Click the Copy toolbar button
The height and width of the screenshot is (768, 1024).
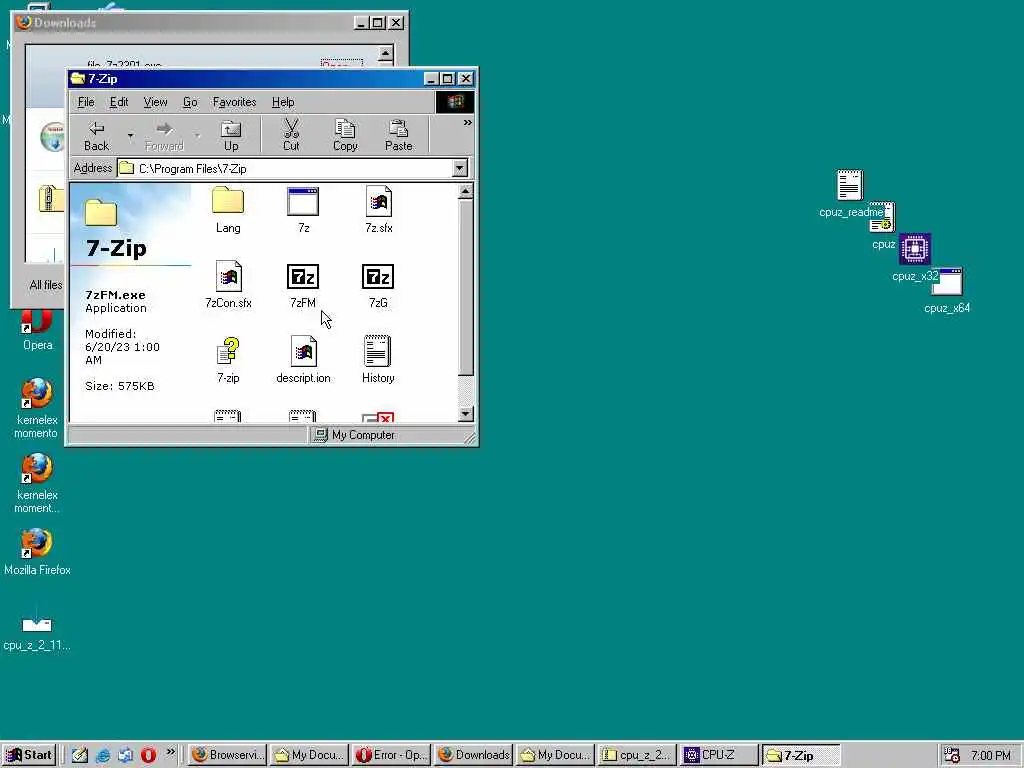coord(345,136)
